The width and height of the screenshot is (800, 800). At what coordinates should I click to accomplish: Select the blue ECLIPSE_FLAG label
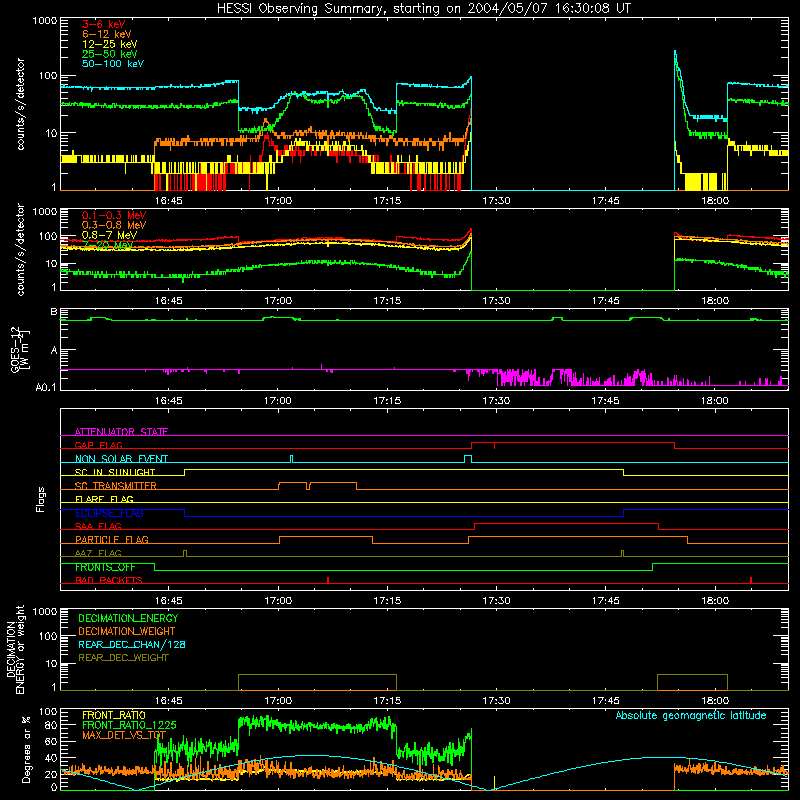pyautogui.click(x=109, y=513)
